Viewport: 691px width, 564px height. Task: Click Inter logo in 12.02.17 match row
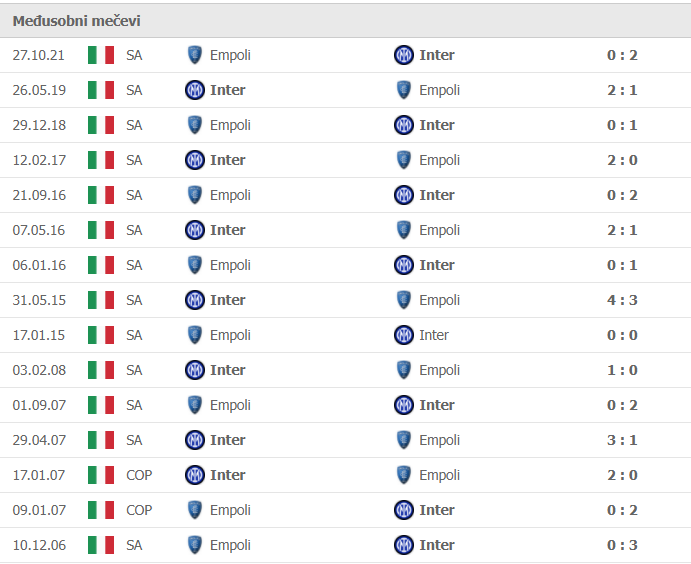click(x=195, y=160)
